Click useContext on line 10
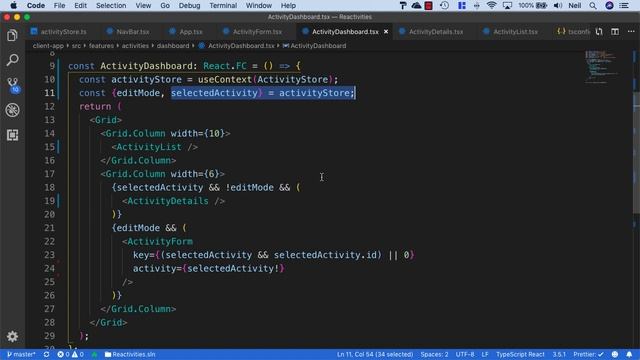 click(224, 79)
